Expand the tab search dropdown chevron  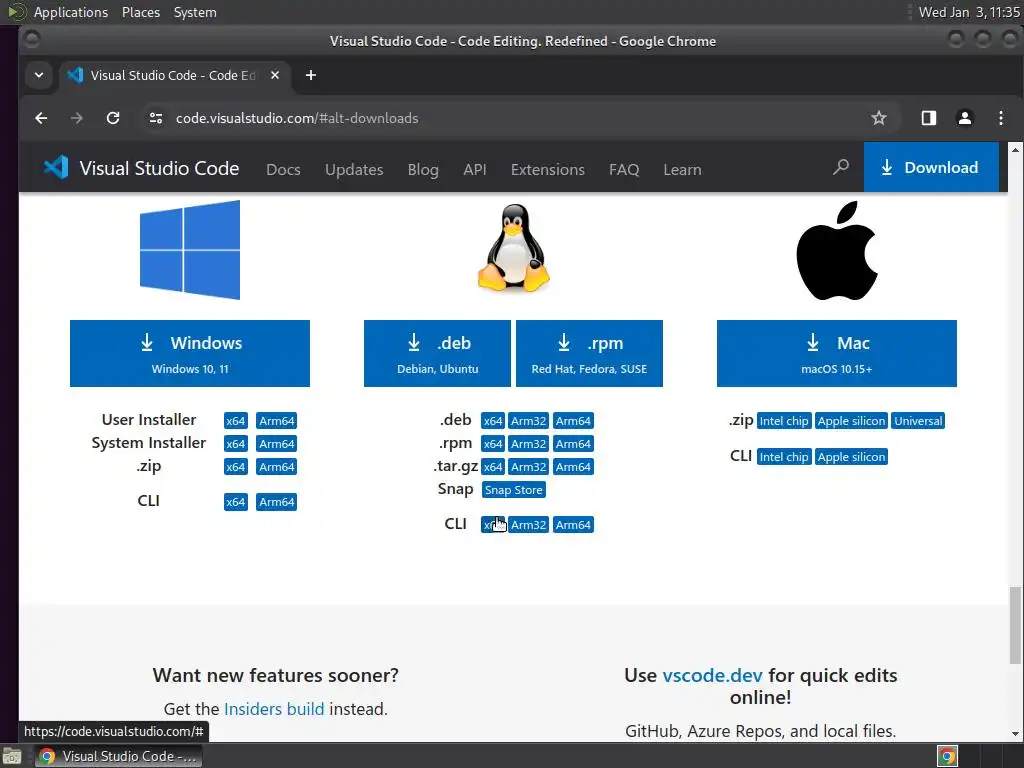(39, 75)
